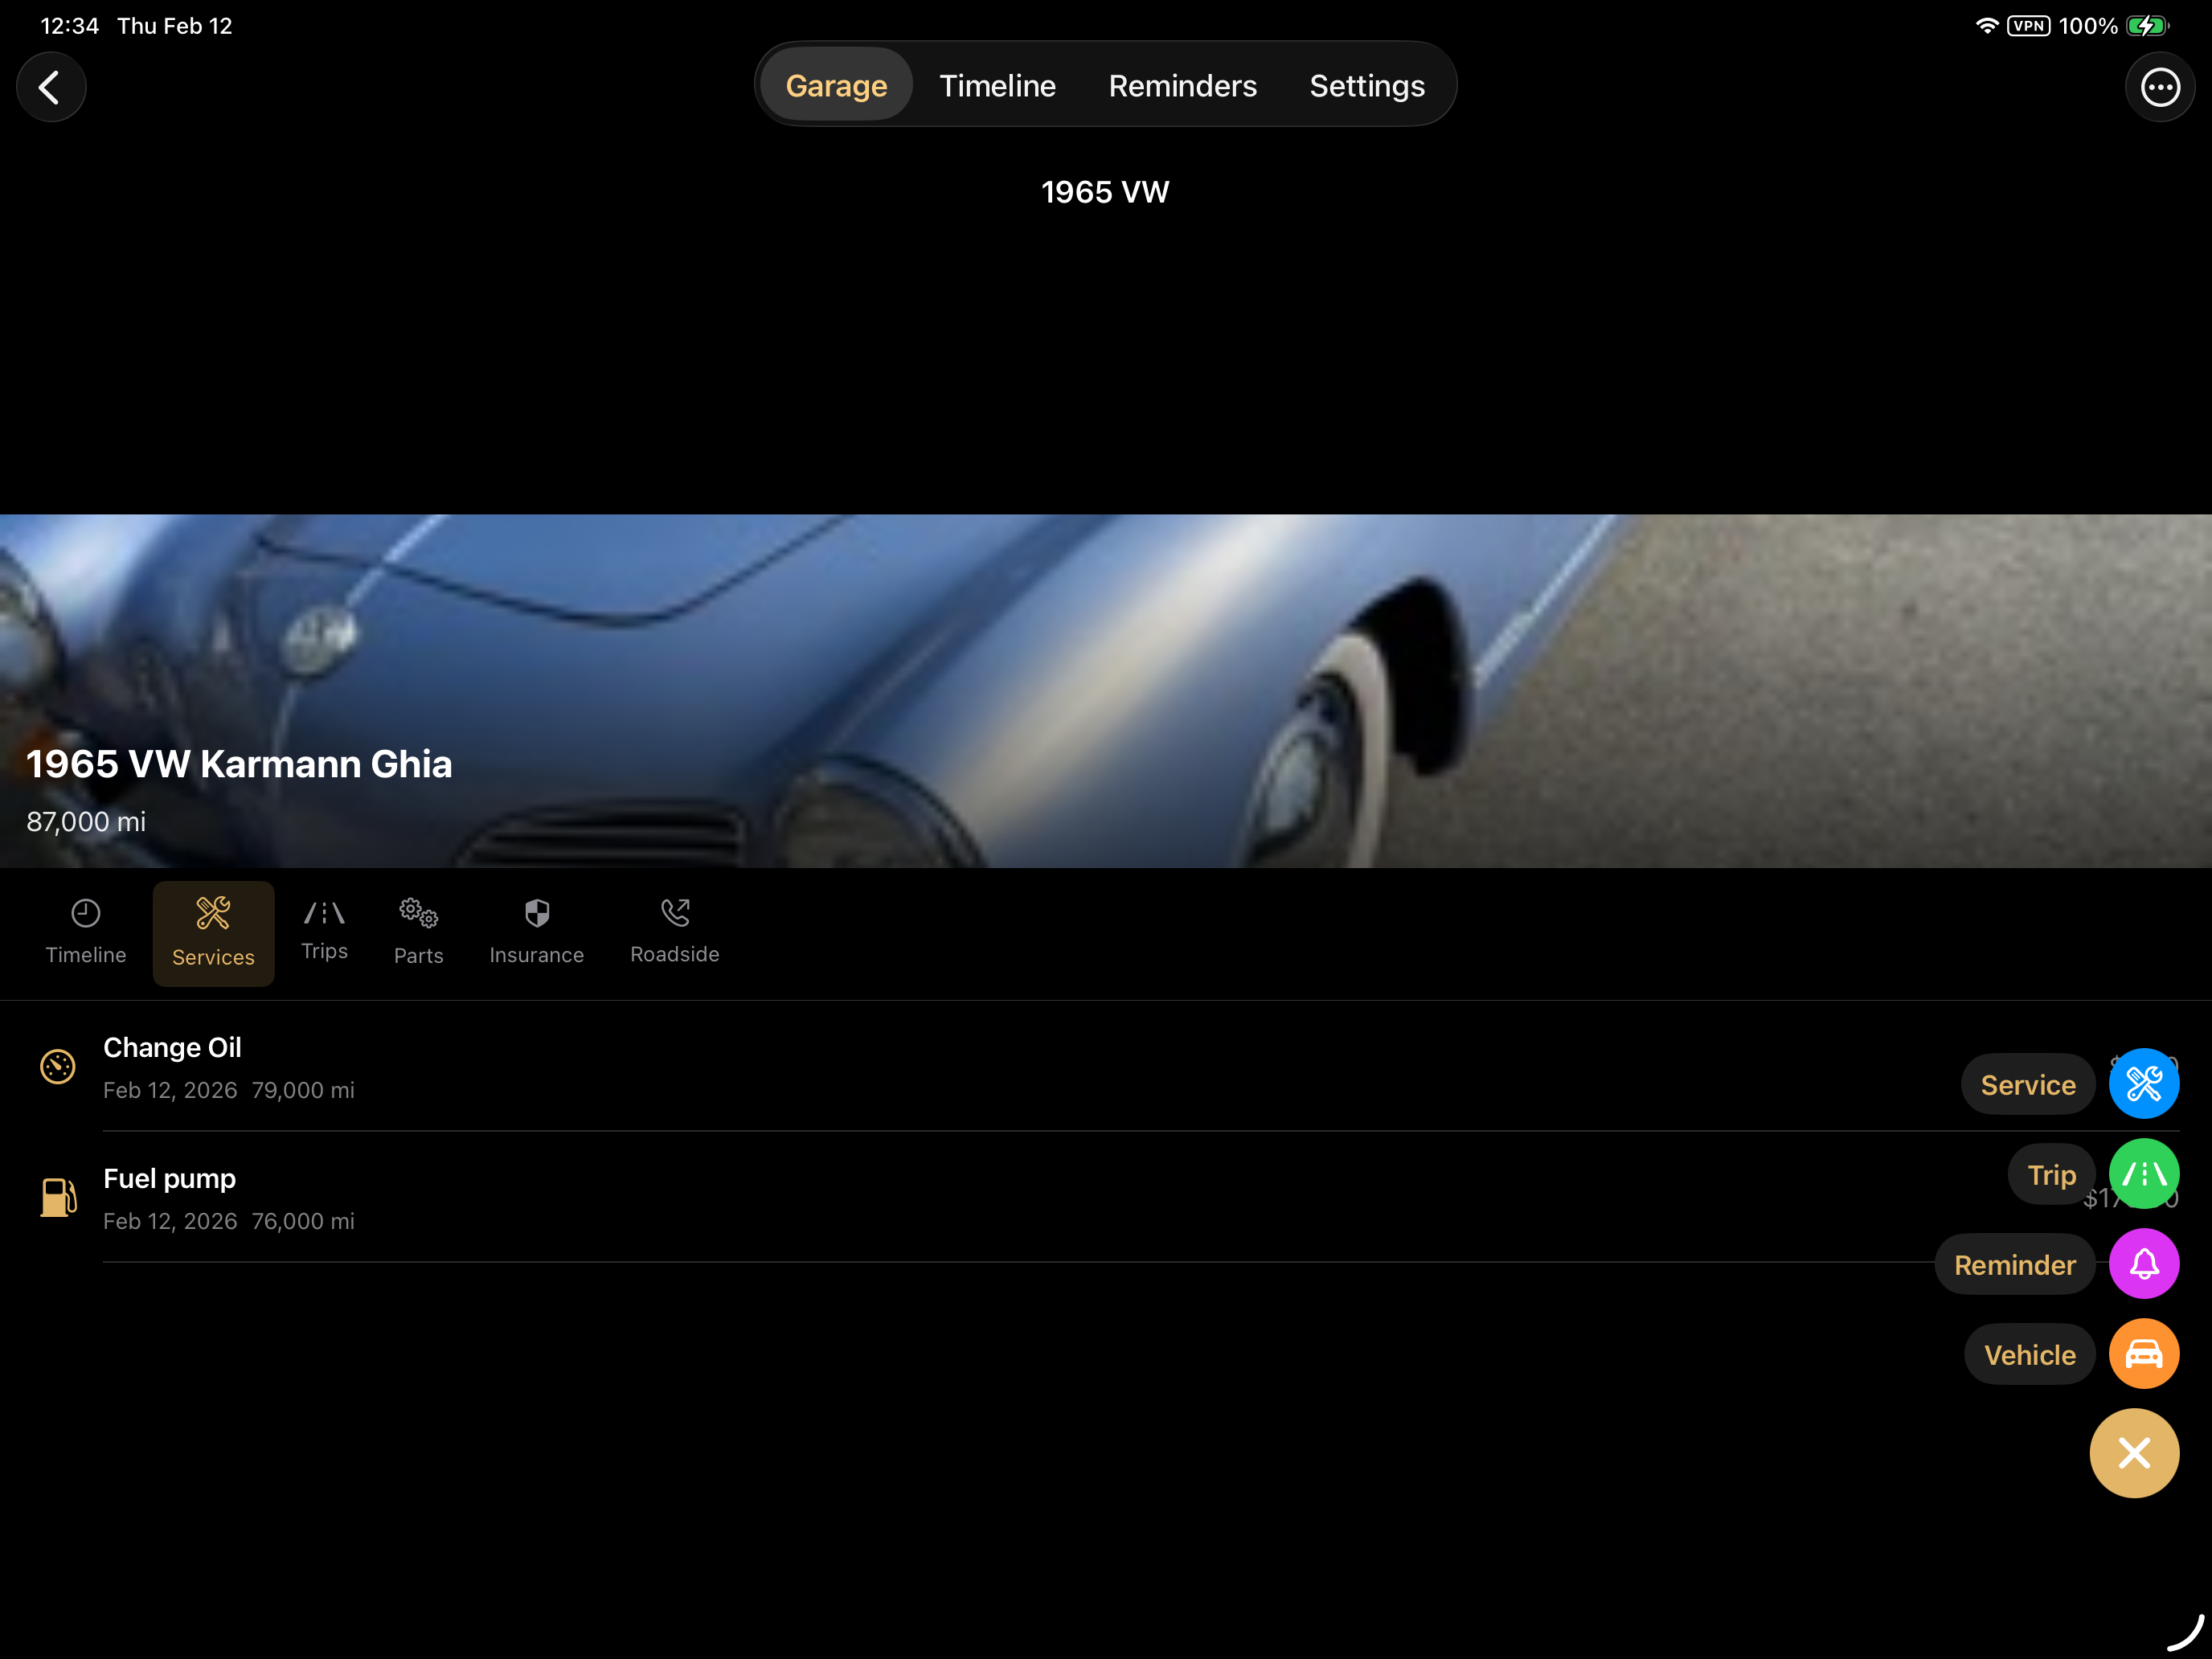Tap the Karmann Ghia header photo
This screenshot has height=1659, width=2212.
coord(1106,690)
